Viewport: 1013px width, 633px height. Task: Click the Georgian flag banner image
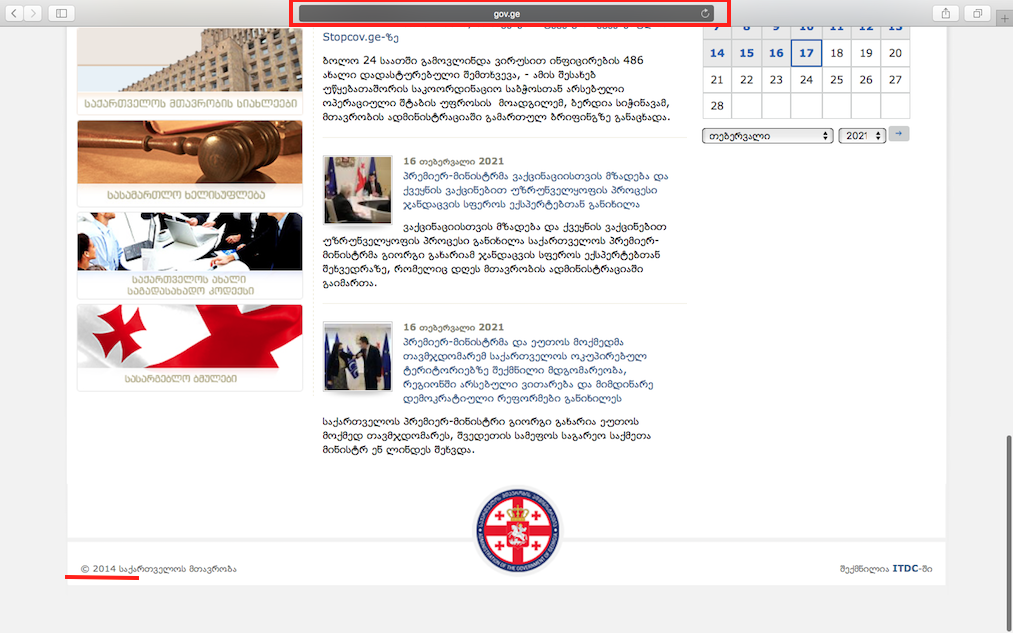[x=190, y=337]
